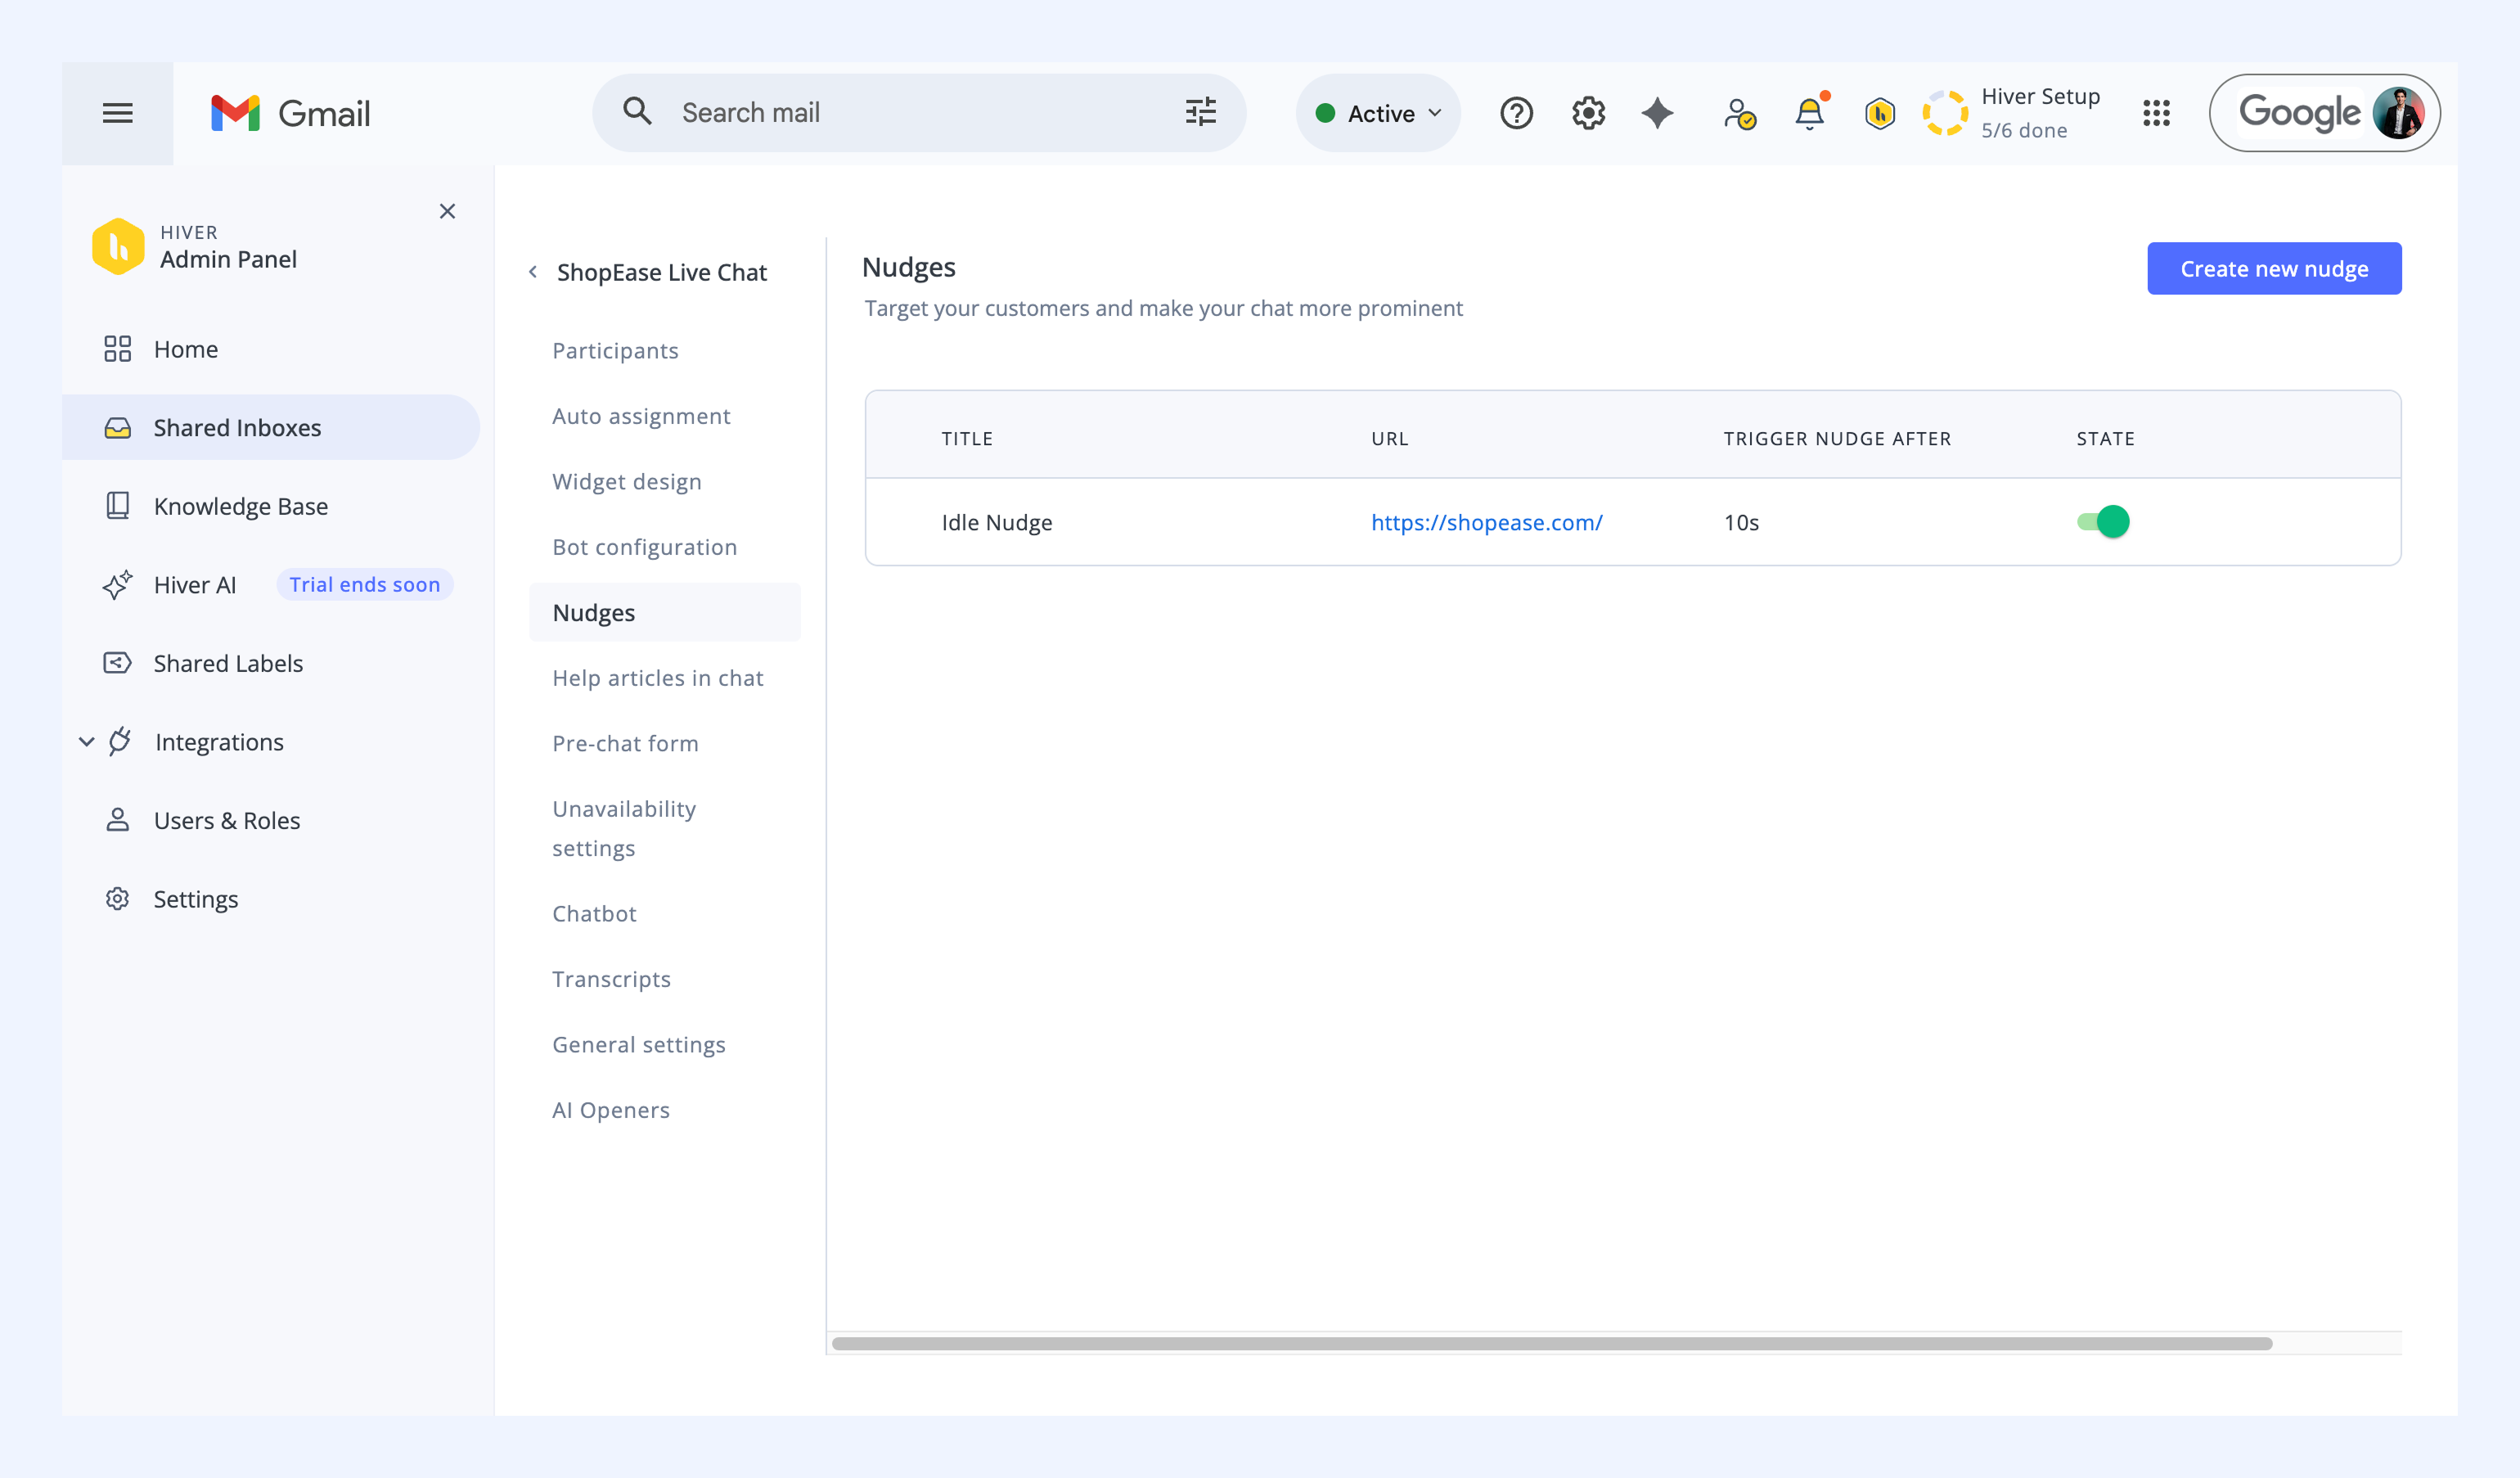Click the search magnifier icon
Screen dimensions: 2520x1478
pyautogui.click(x=637, y=112)
